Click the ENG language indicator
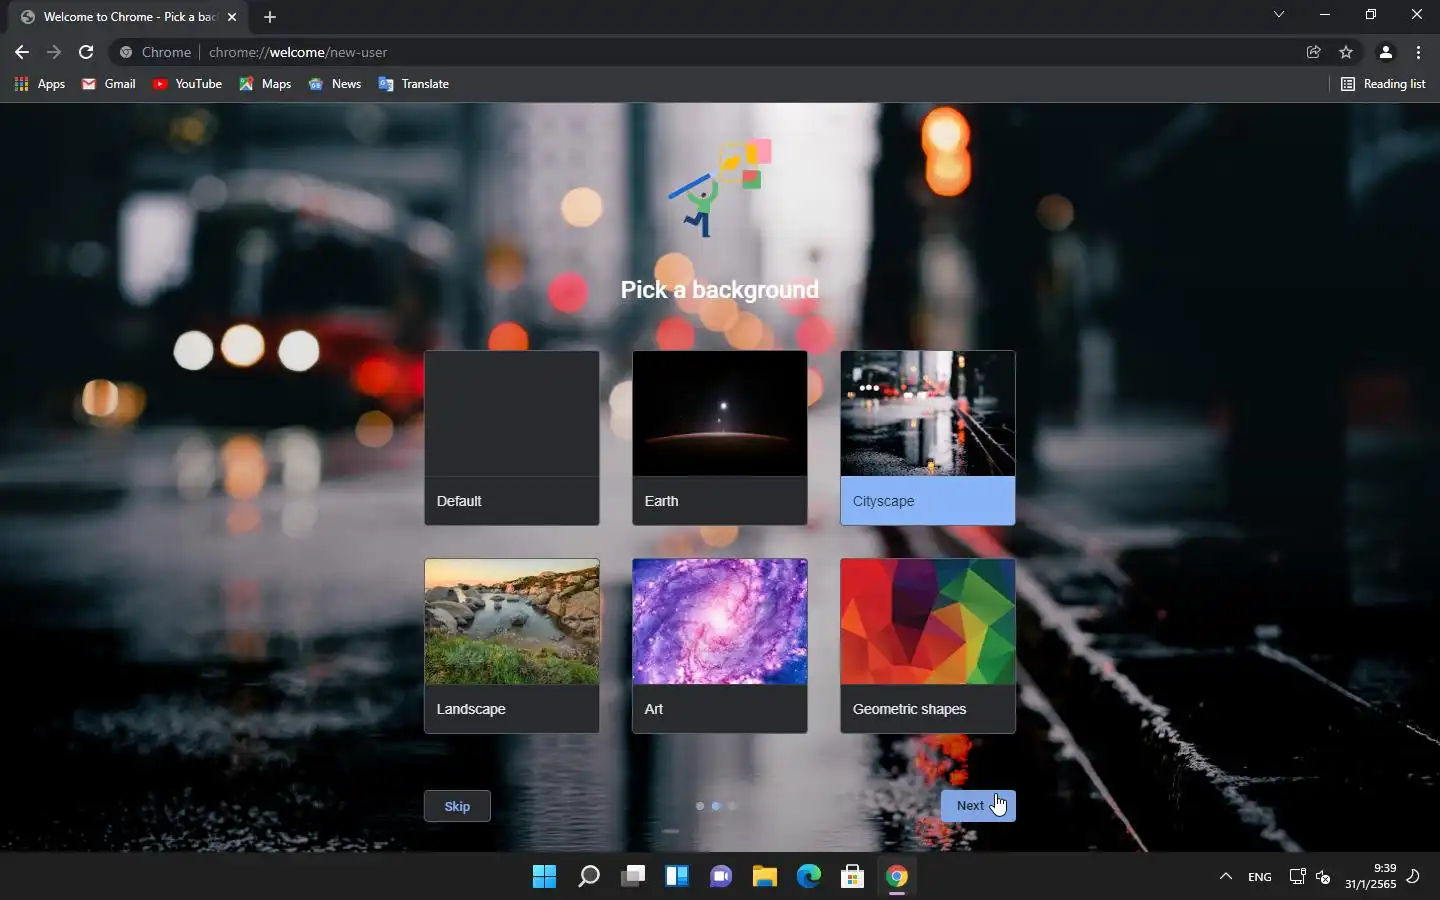The height and width of the screenshot is (900, 1440). pyautogui.click(x=1260, y=877)
